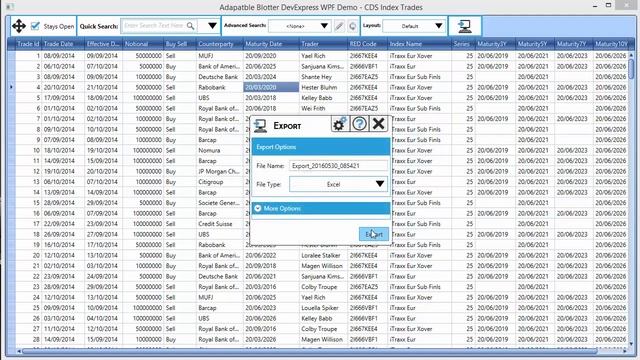The image size is (640, 360).
Task: Click the Counterparty column header
Action: pyautogui.click(x=220, y=44)
